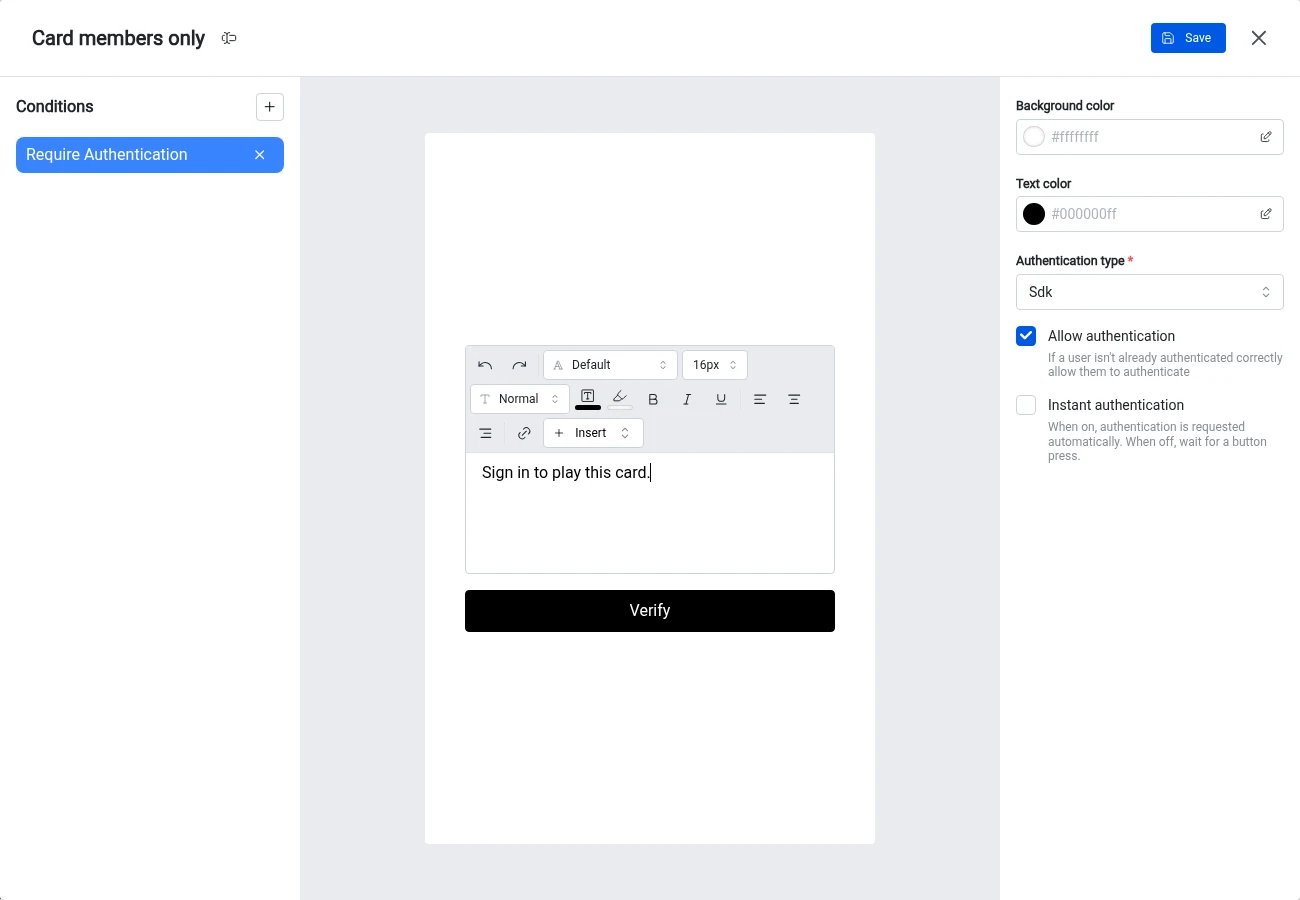Click the Background color label

click(1065, 106)
